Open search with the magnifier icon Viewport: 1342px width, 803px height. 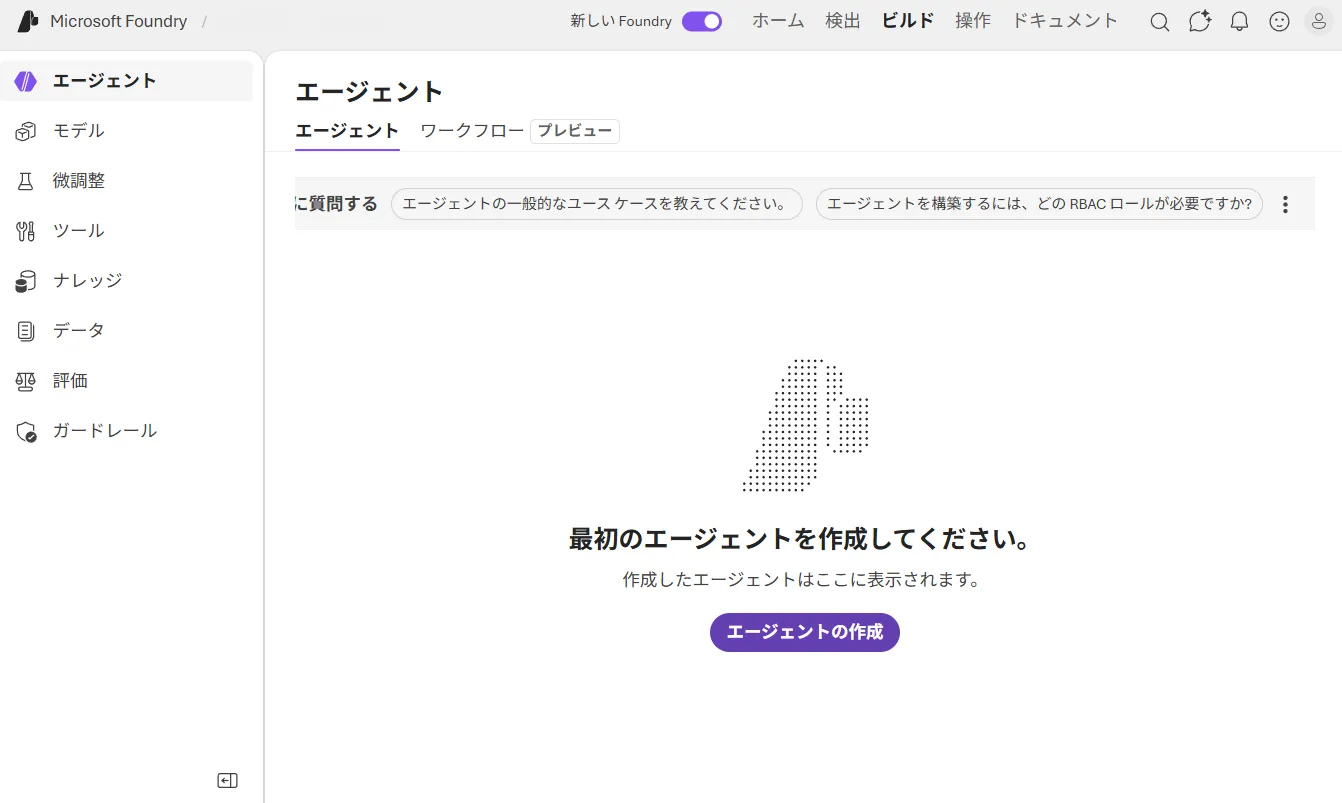point(1160,22)
